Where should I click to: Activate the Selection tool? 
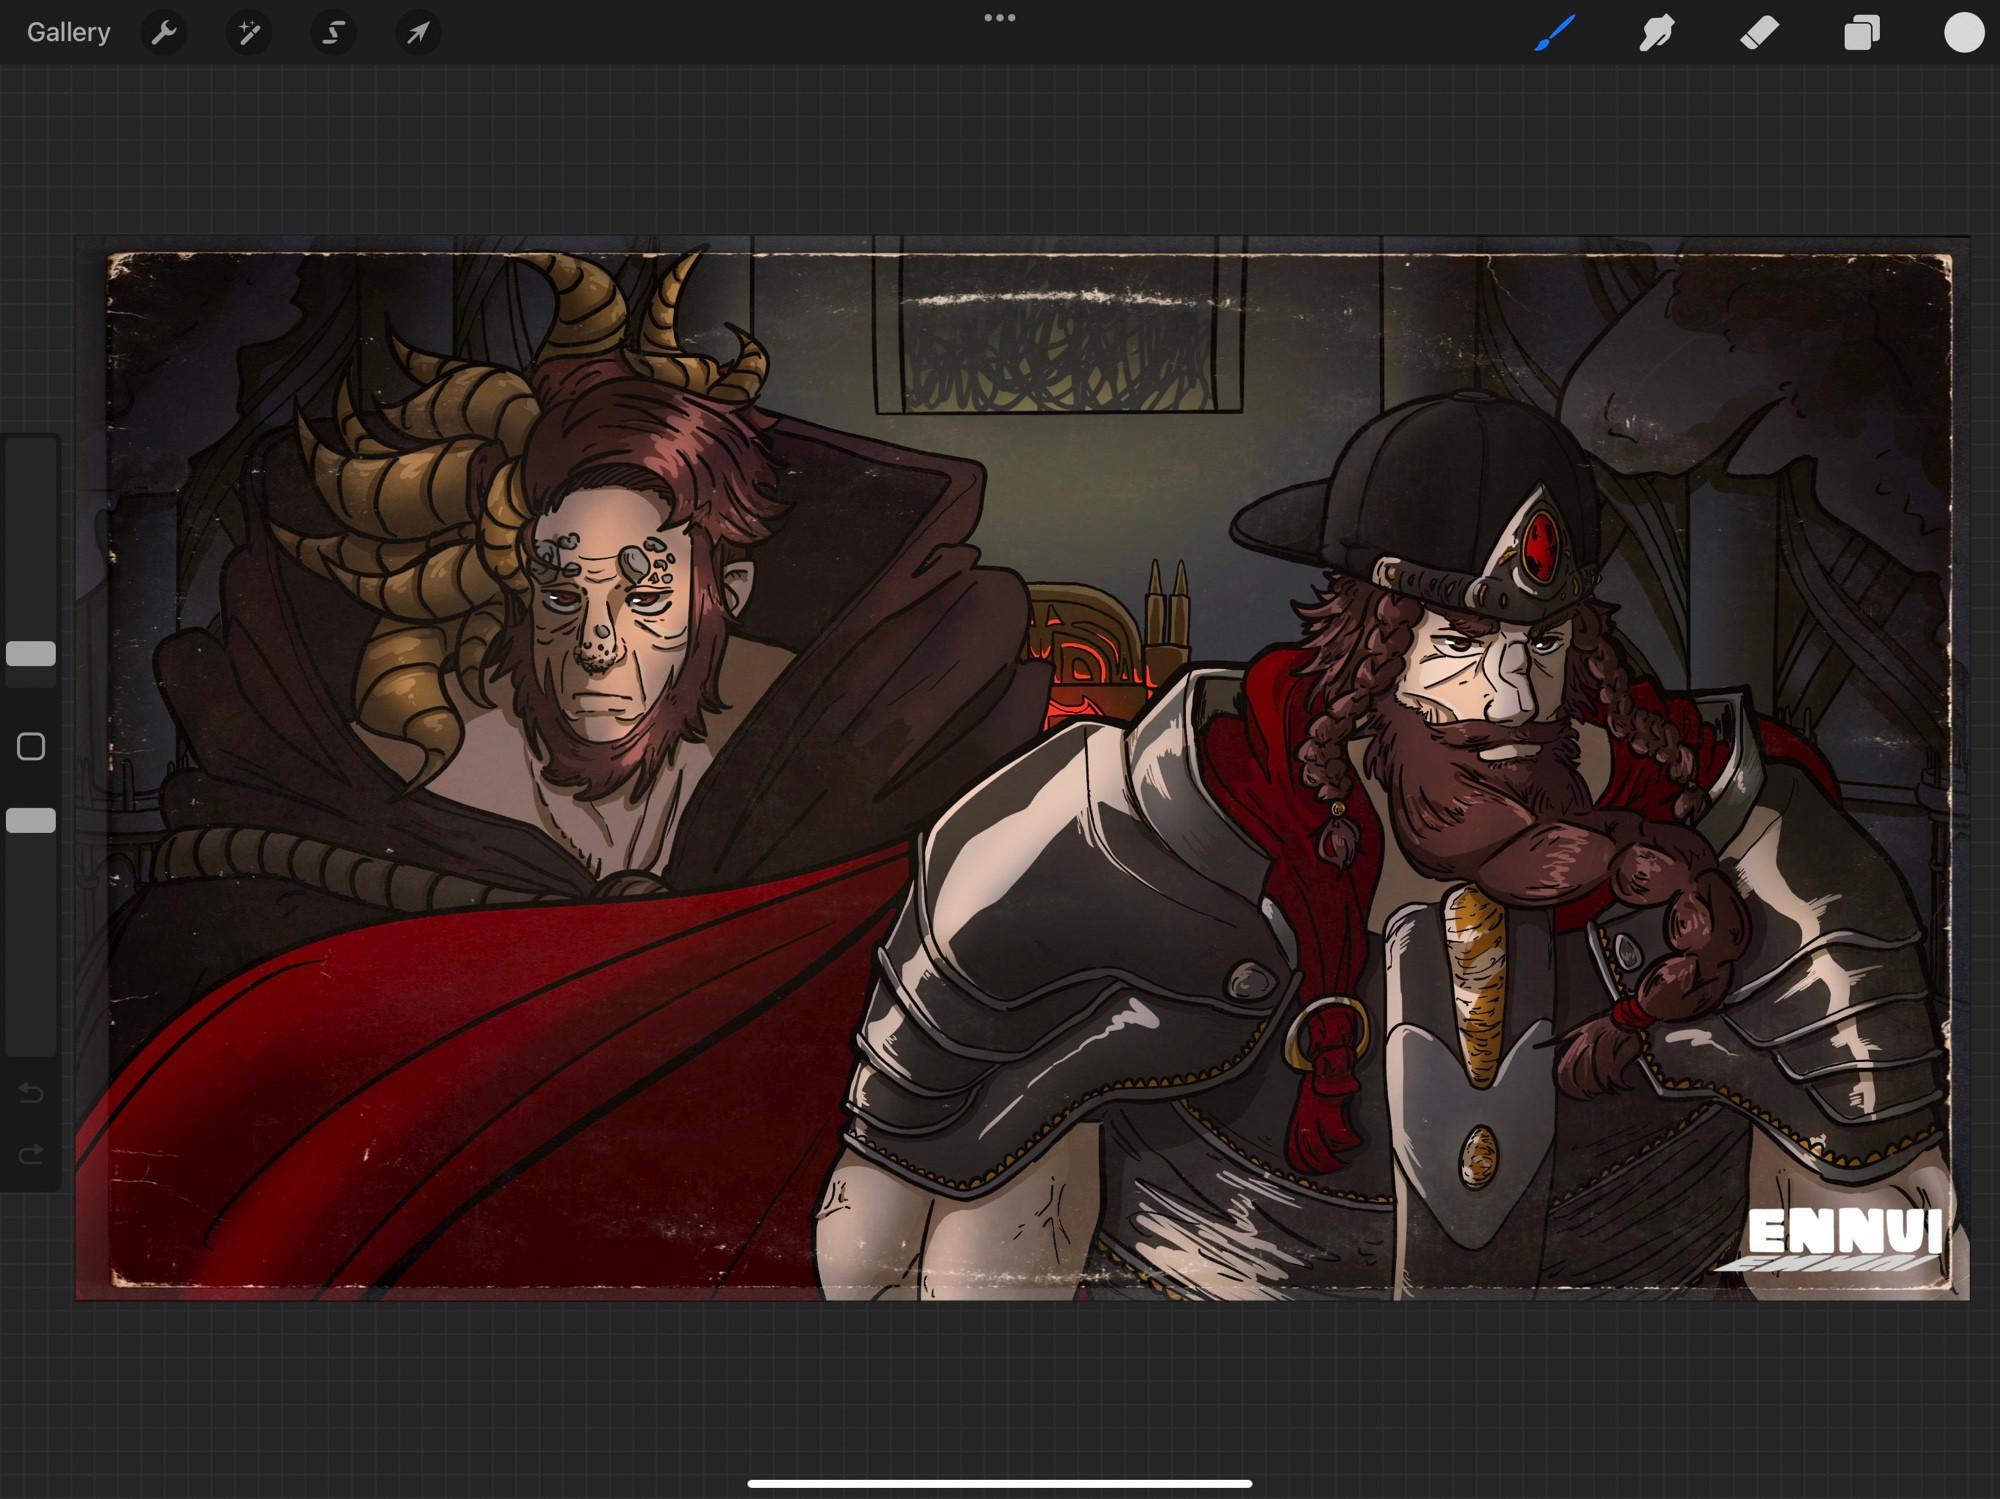tap(333, 33)
